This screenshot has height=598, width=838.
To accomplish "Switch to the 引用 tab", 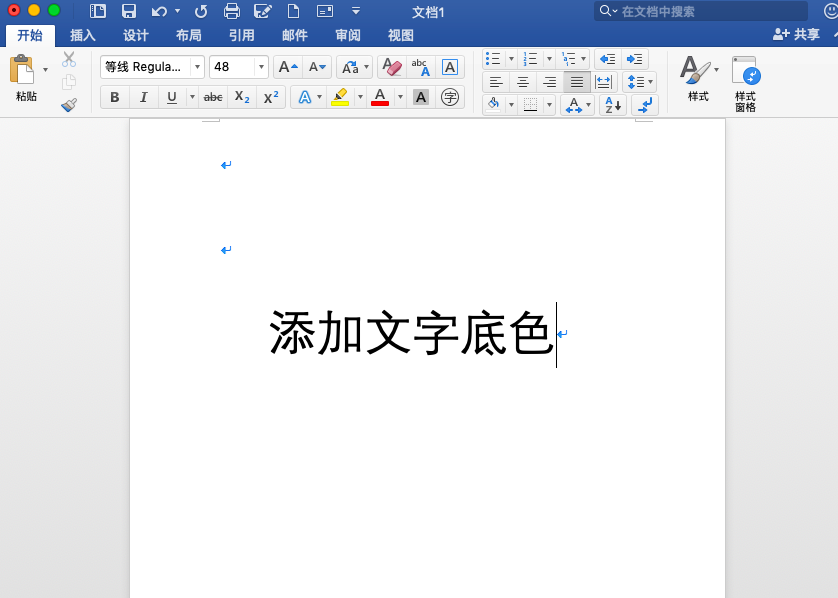I will coord(242,35).
